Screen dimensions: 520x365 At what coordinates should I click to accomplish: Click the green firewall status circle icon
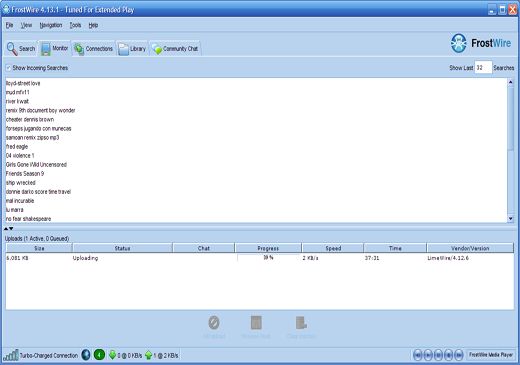99,355
